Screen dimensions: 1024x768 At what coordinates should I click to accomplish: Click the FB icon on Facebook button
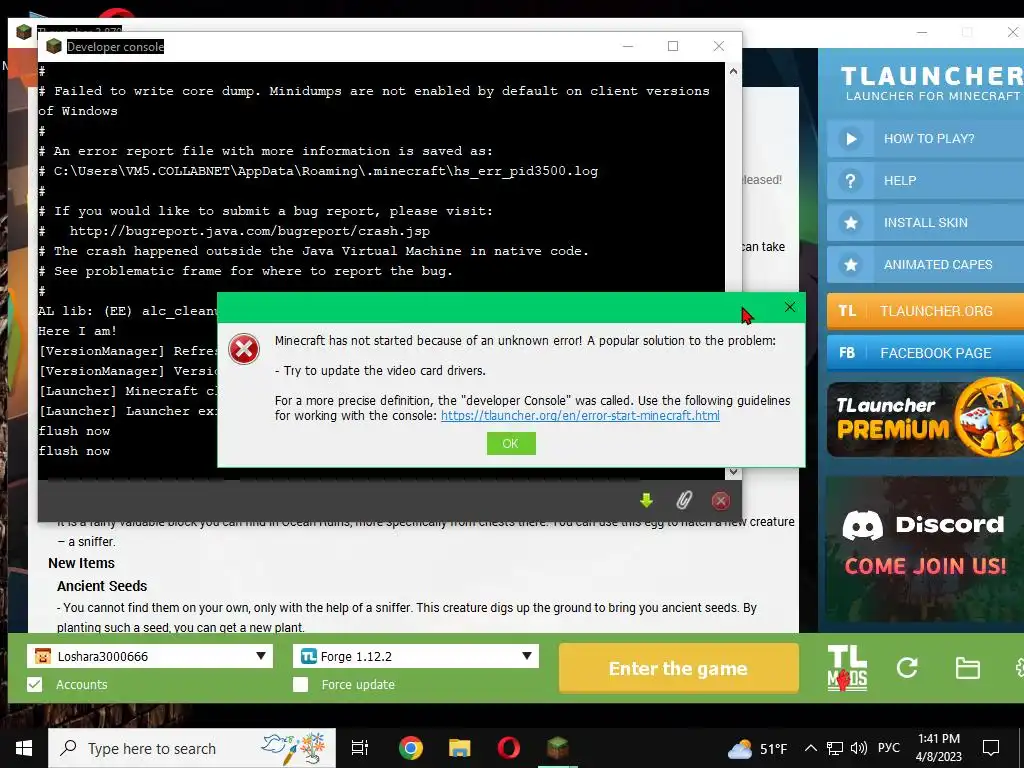point(847,353)
